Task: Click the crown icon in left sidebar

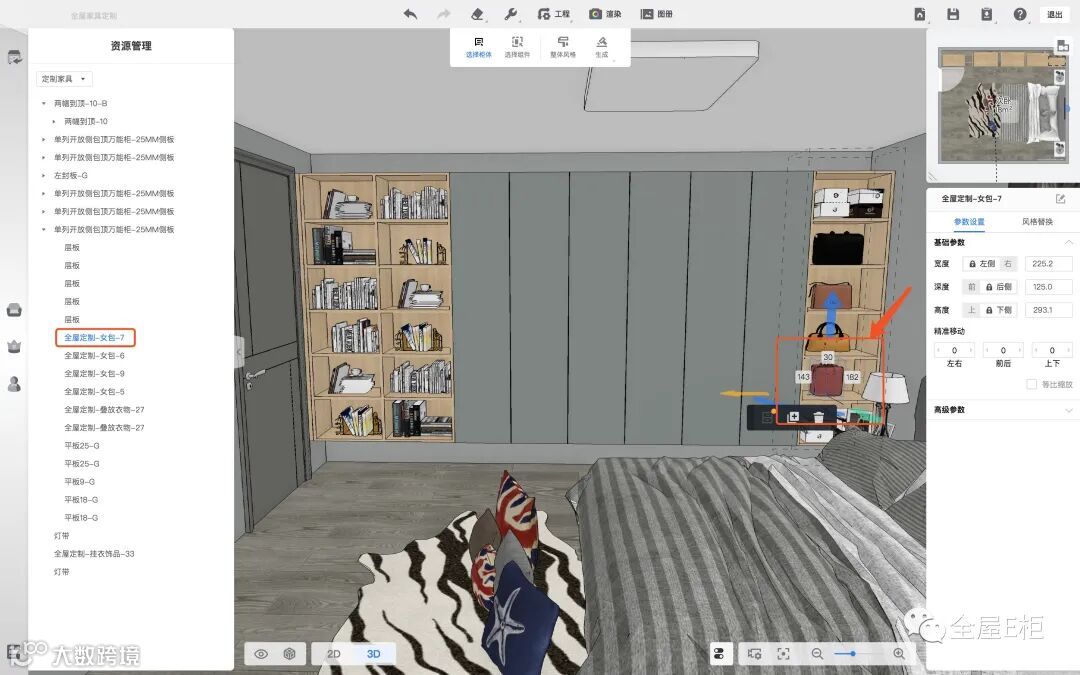Action: click(x=14, y=346)
